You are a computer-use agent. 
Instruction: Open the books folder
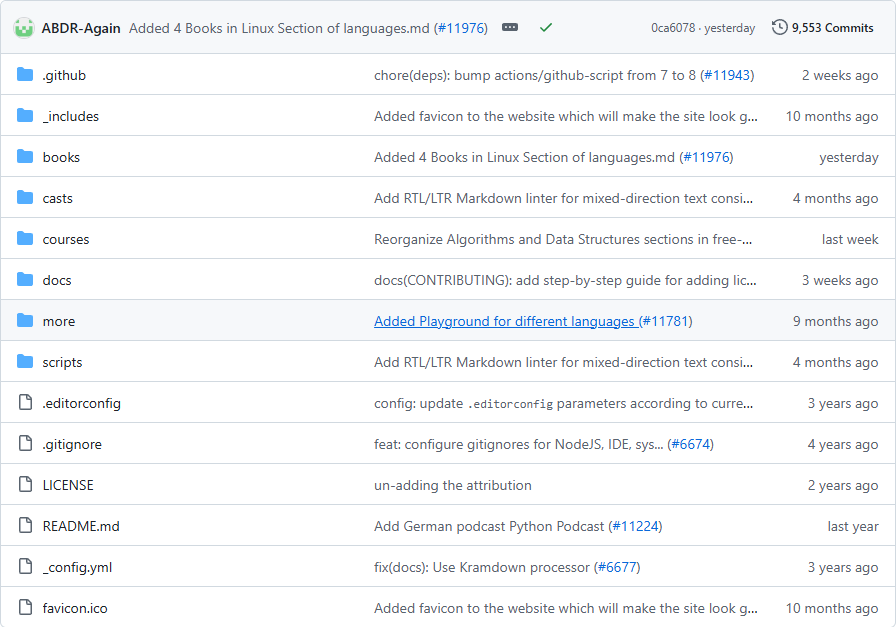pos(61,157)
